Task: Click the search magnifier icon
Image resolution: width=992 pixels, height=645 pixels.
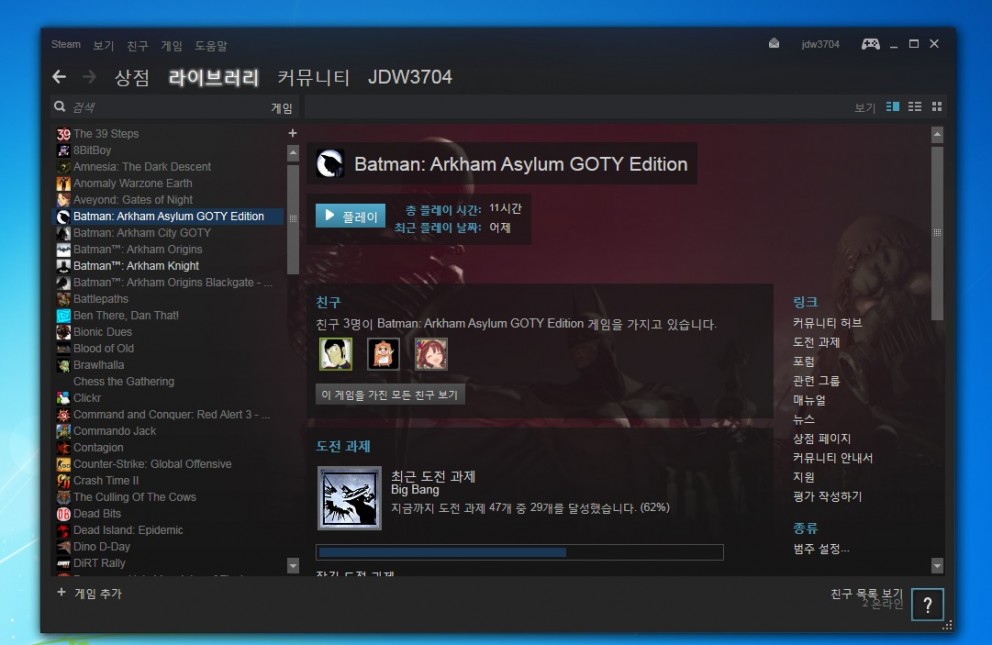Action: pos(59,107)
